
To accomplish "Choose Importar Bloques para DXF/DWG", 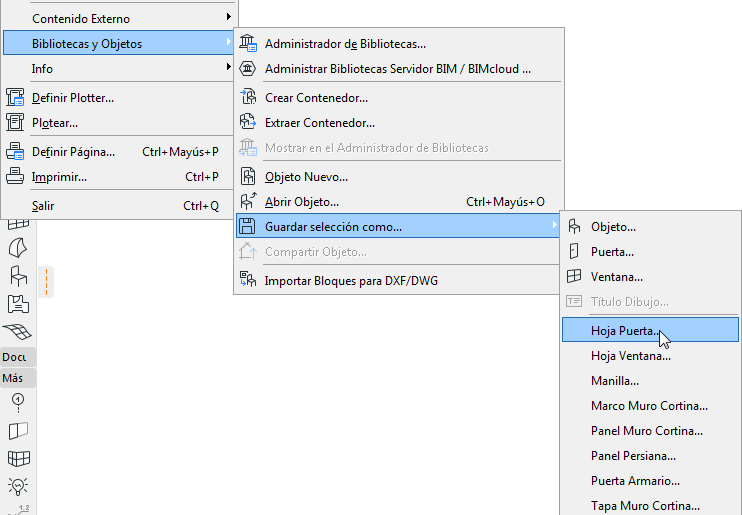I will click(x=398, y=281).
